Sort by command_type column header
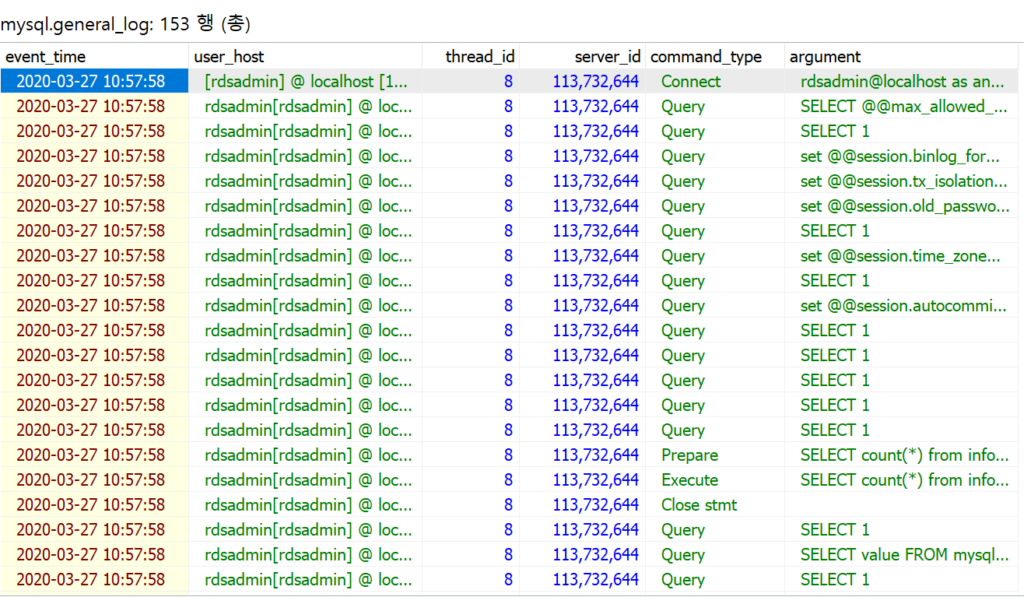The image size is (1024, 597). click(x=706, y=57)
